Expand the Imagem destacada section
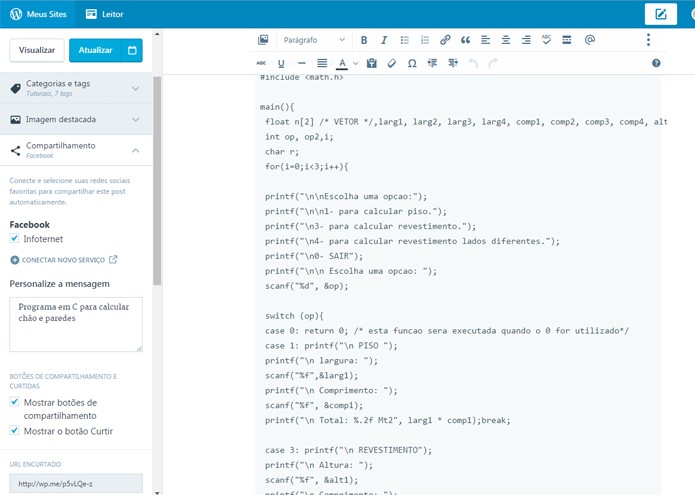The height and width of the screenshot is (495, 695). (x=76, y=120)
